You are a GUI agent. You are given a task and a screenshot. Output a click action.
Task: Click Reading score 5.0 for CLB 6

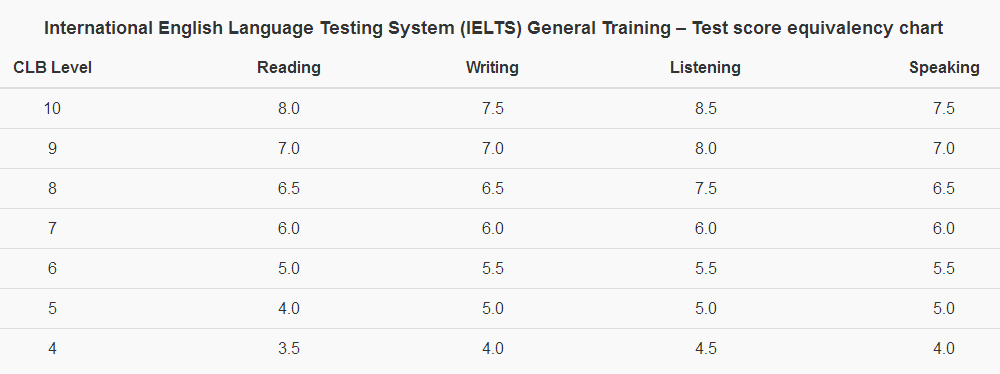pyautogui.click(x=289, y=269)
